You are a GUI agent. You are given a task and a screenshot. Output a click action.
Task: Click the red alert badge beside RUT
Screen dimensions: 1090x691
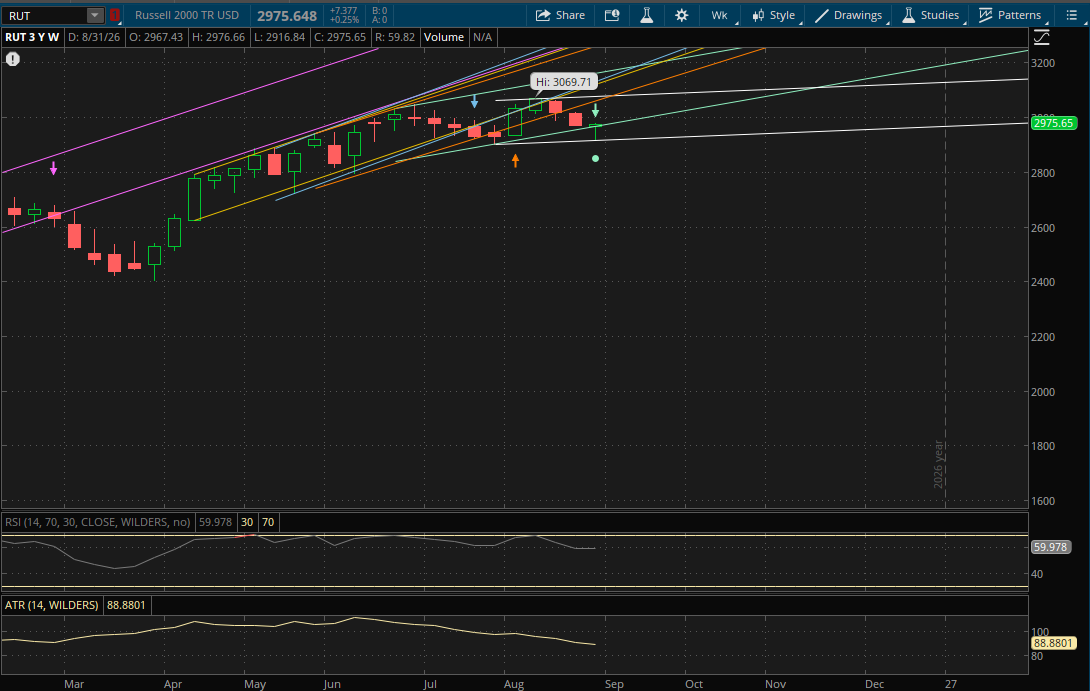point(115,15)
